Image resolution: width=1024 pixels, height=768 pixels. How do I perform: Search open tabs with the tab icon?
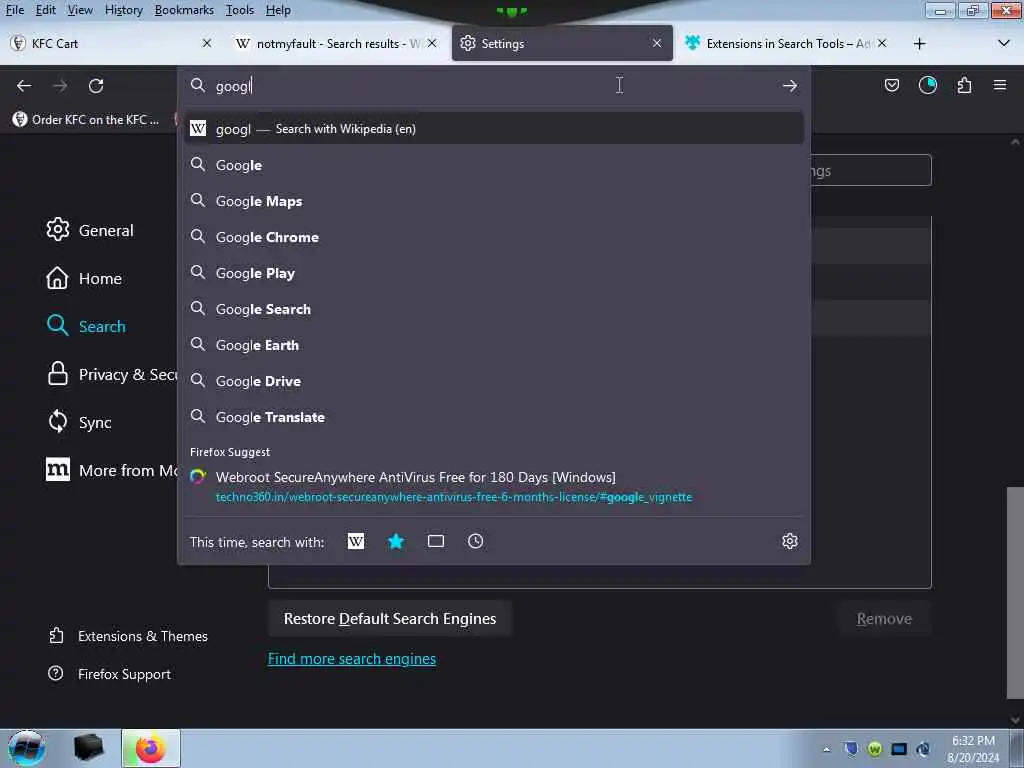tap(436, 541)
